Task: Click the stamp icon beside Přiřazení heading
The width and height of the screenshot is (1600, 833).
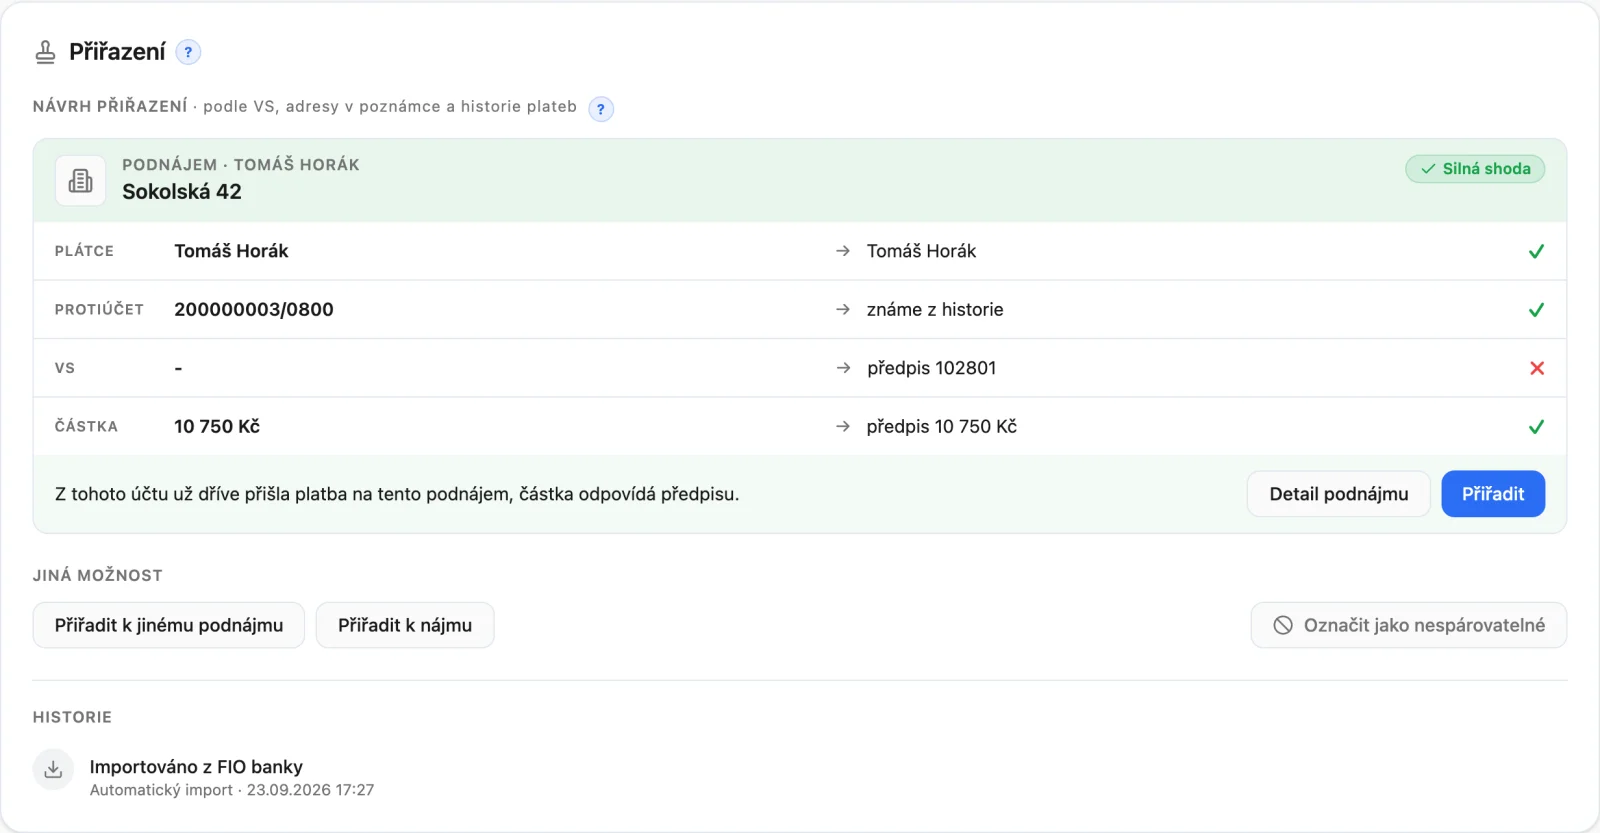Action: pos(45,52)
